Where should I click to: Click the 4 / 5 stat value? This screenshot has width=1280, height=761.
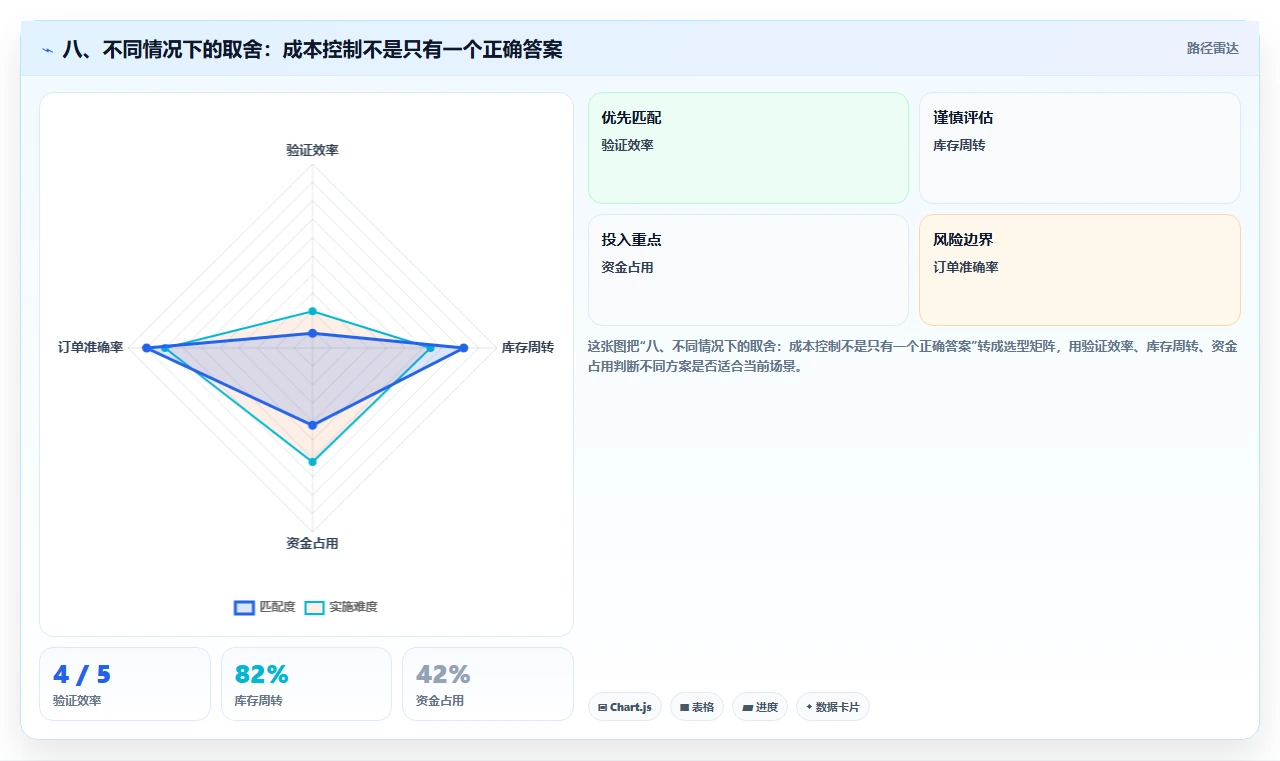(82, 674)
